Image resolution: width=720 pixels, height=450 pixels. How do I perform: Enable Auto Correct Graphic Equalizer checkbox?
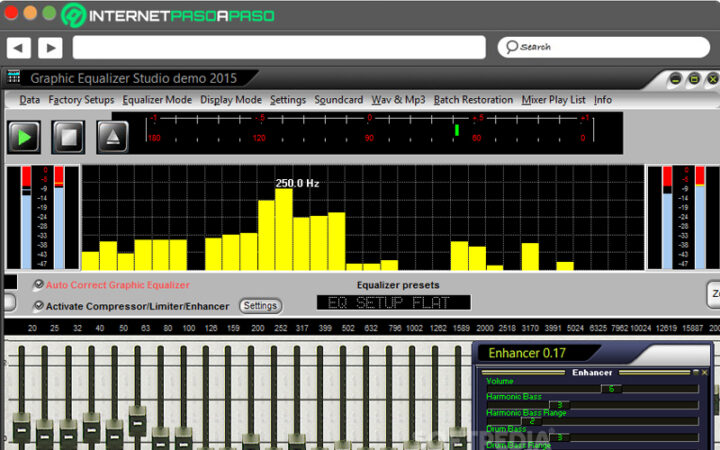(39, 285)
